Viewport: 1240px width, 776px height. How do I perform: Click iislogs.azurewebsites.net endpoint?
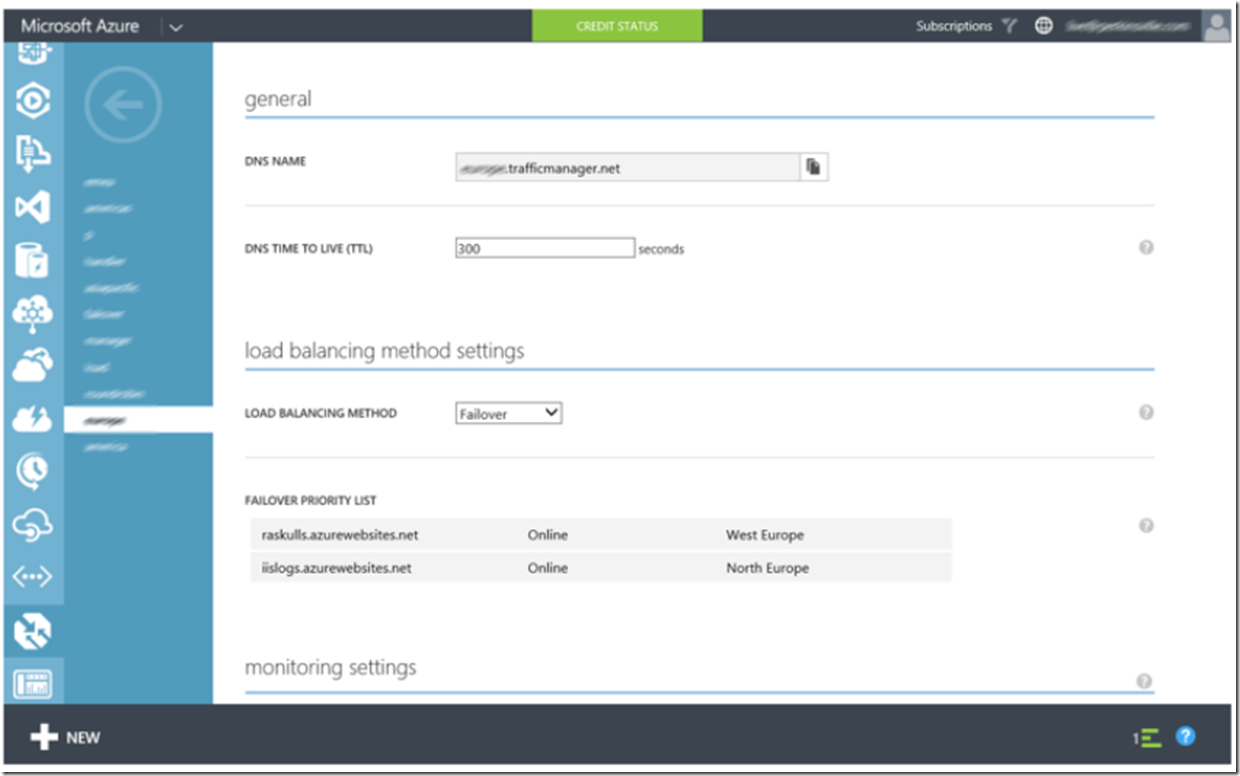pyautogui.click(x=336, y=568)
